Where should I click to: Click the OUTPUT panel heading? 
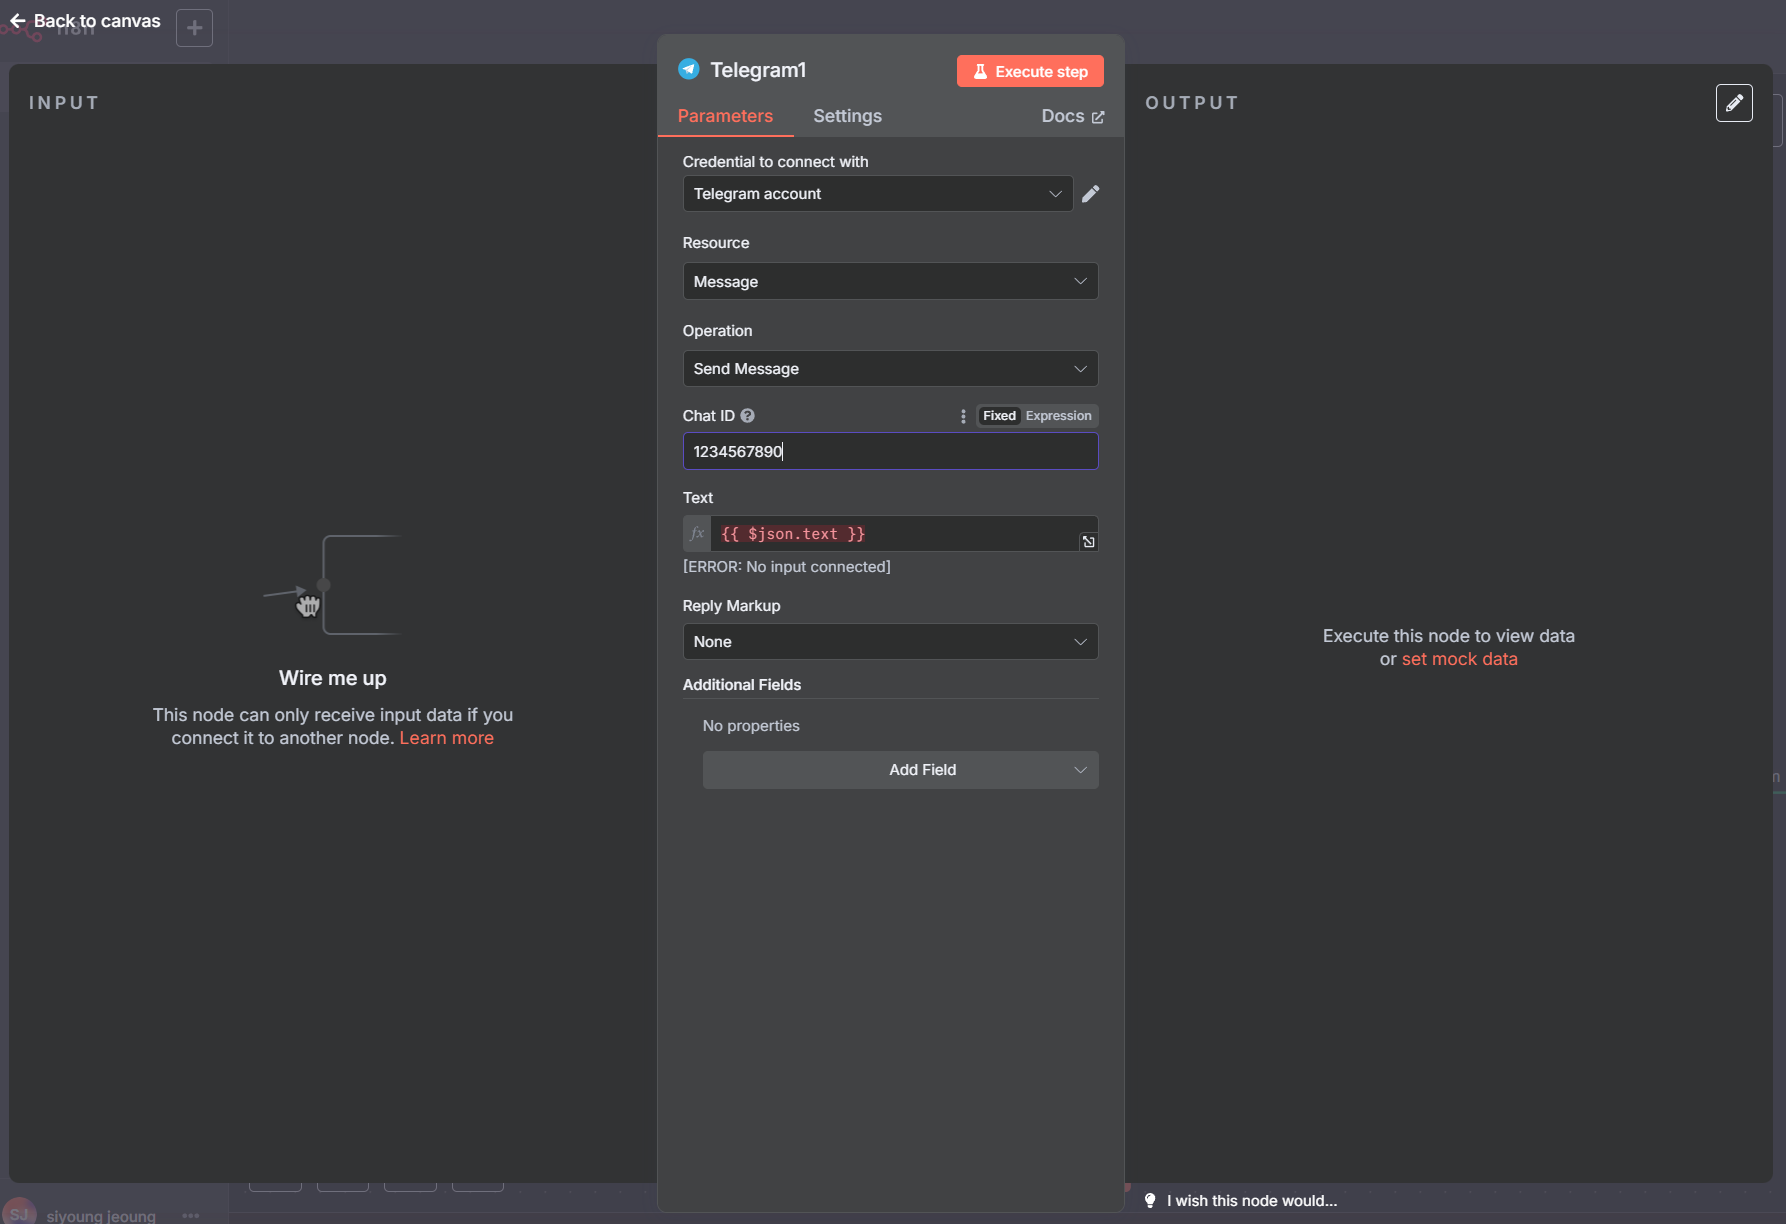(1192, 103)
